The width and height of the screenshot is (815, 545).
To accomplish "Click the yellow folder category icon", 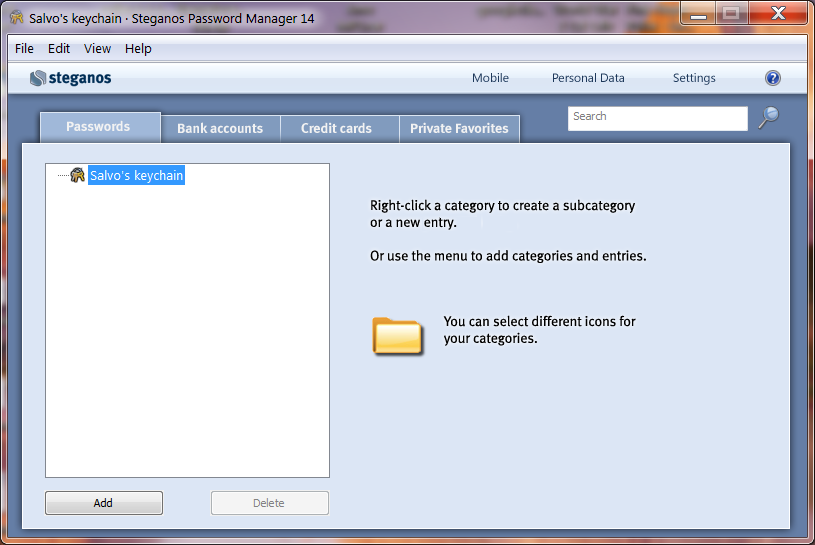I will pos(397,336).
